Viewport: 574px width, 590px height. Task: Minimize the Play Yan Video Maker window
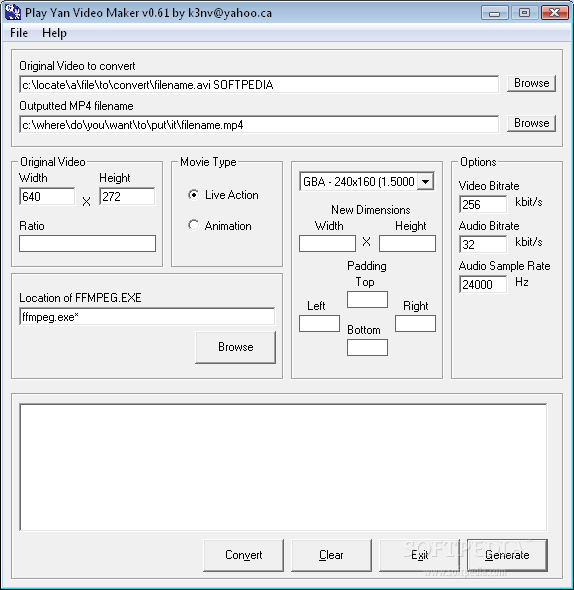(x=495, y=13)
